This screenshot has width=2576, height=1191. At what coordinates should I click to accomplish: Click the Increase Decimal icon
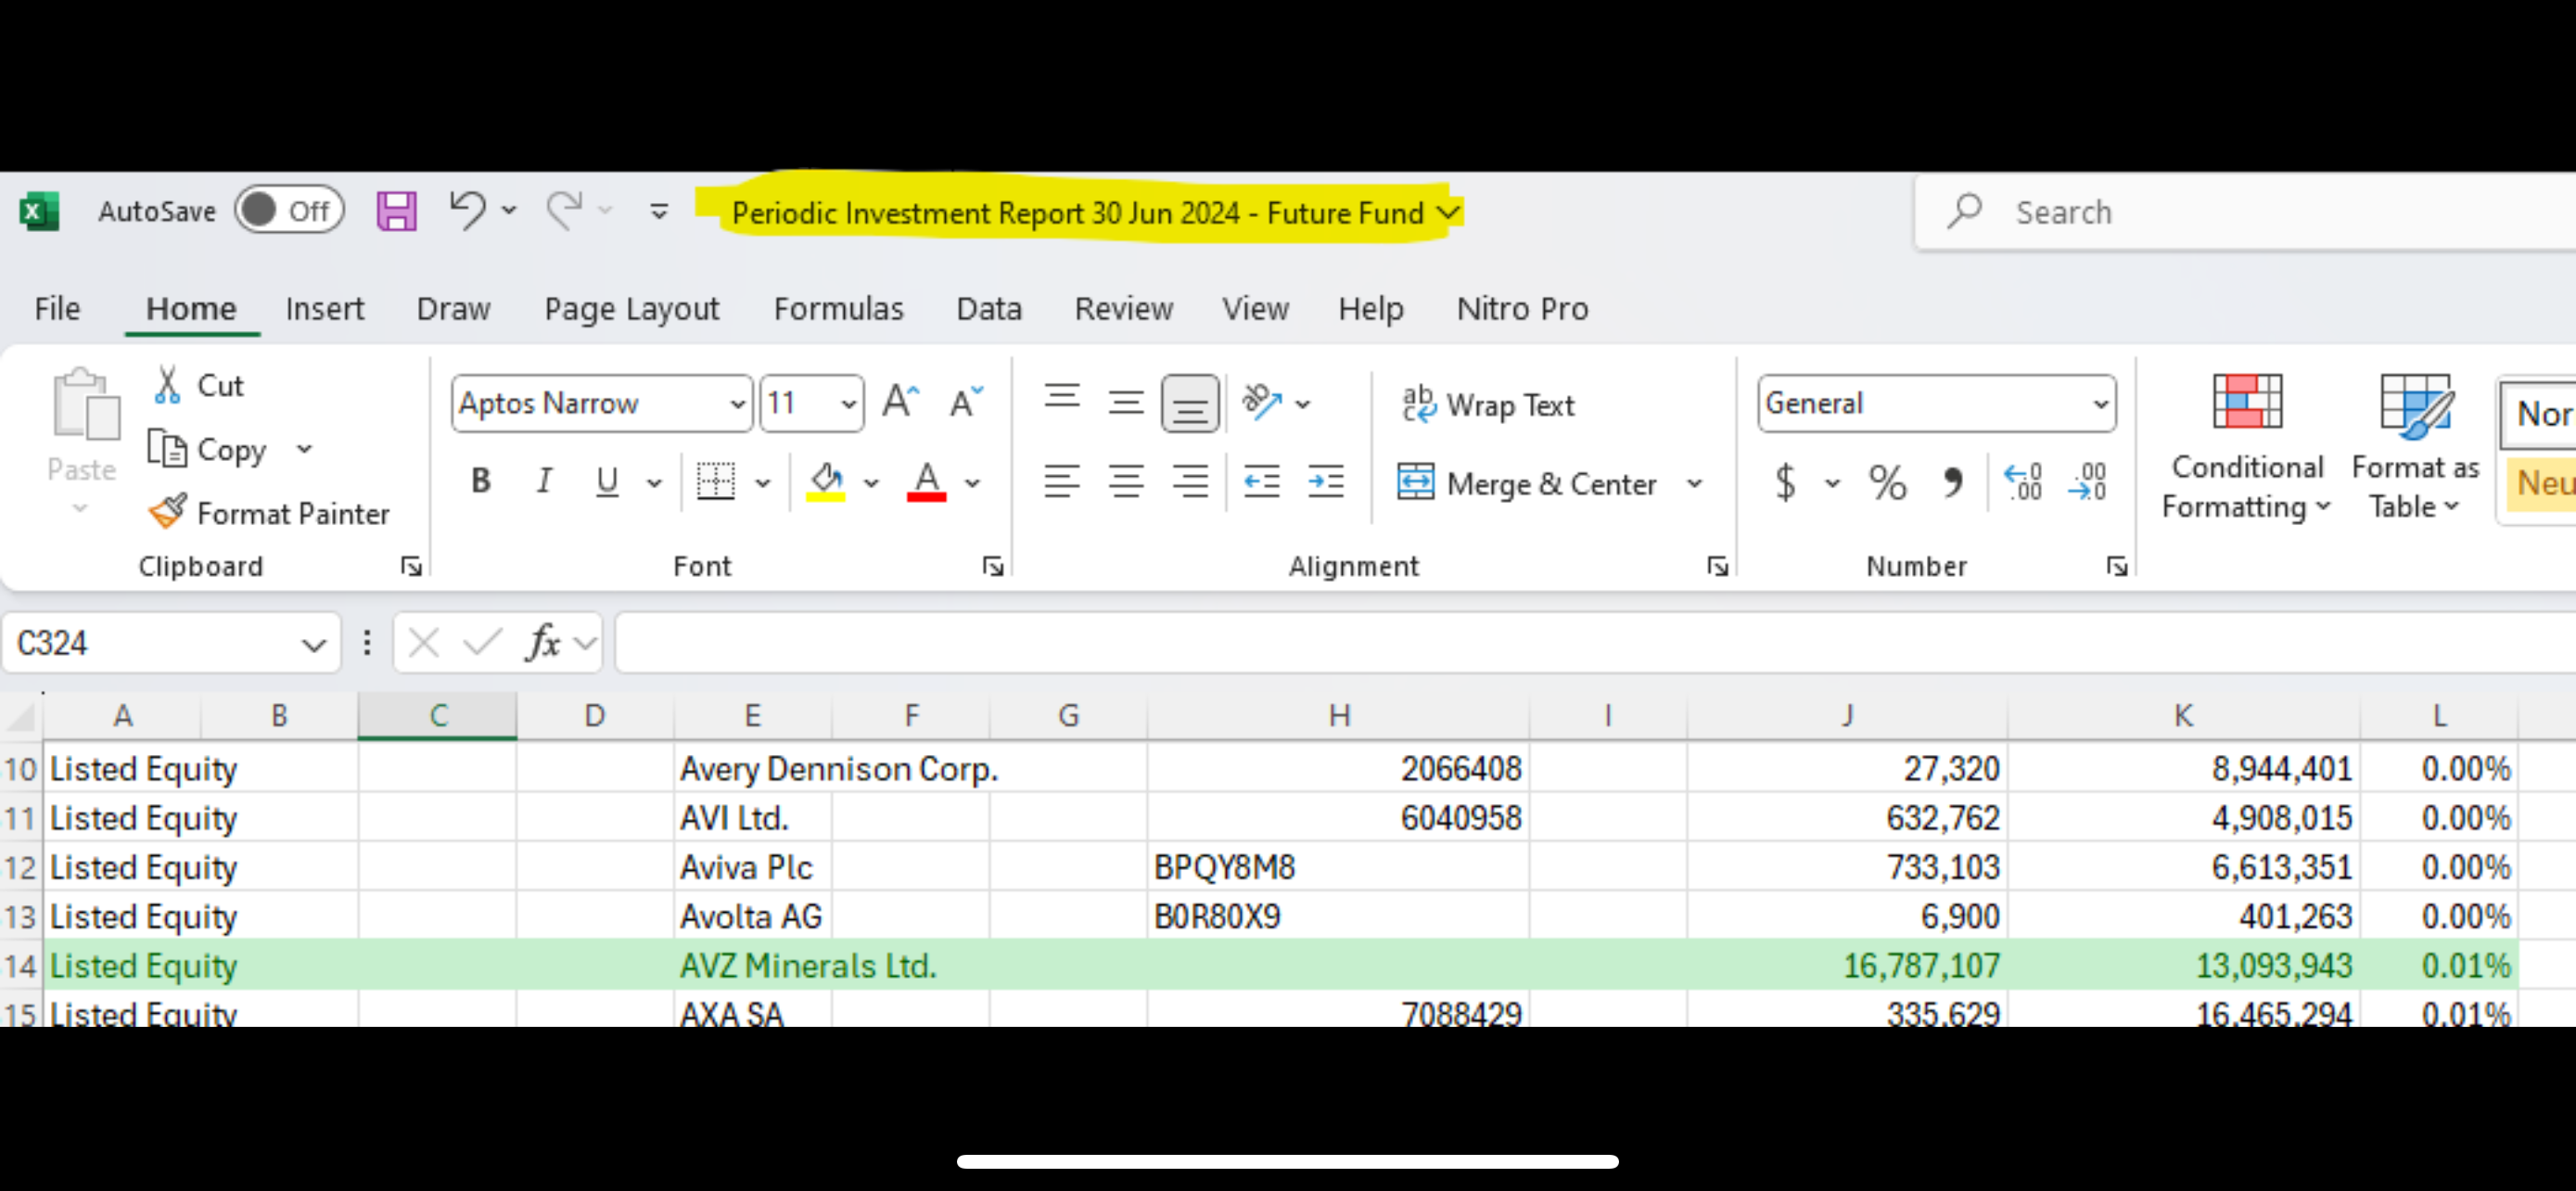pyautogui.click(x=2023, y=483)
